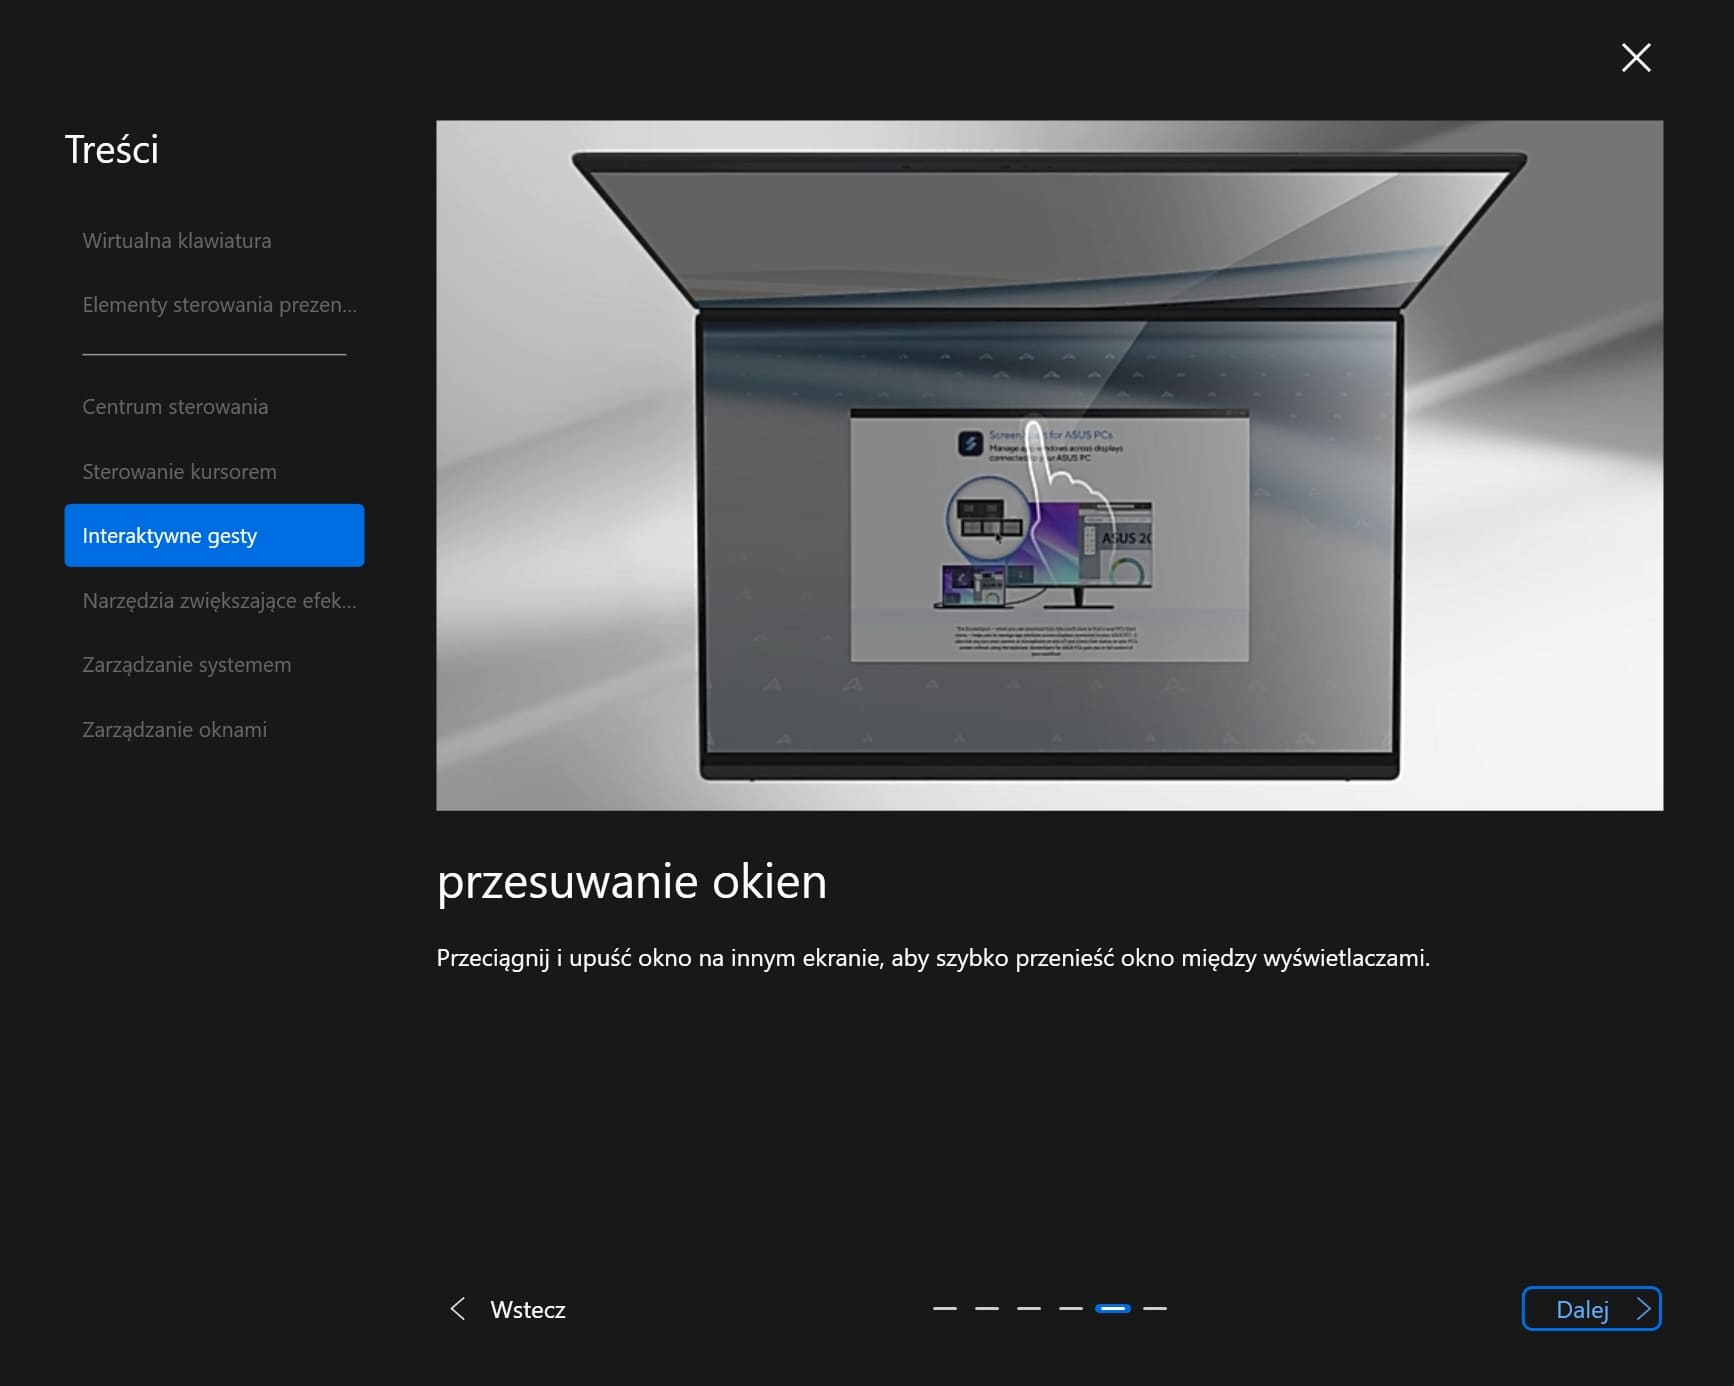
Task: Open the Sterowanie kursorem topic
Action: point(179,472)
